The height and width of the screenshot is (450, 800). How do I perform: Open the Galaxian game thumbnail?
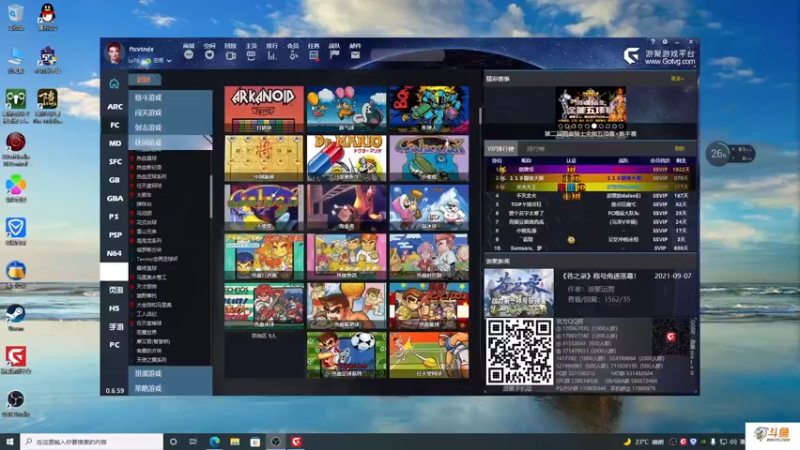click(429, 158)
